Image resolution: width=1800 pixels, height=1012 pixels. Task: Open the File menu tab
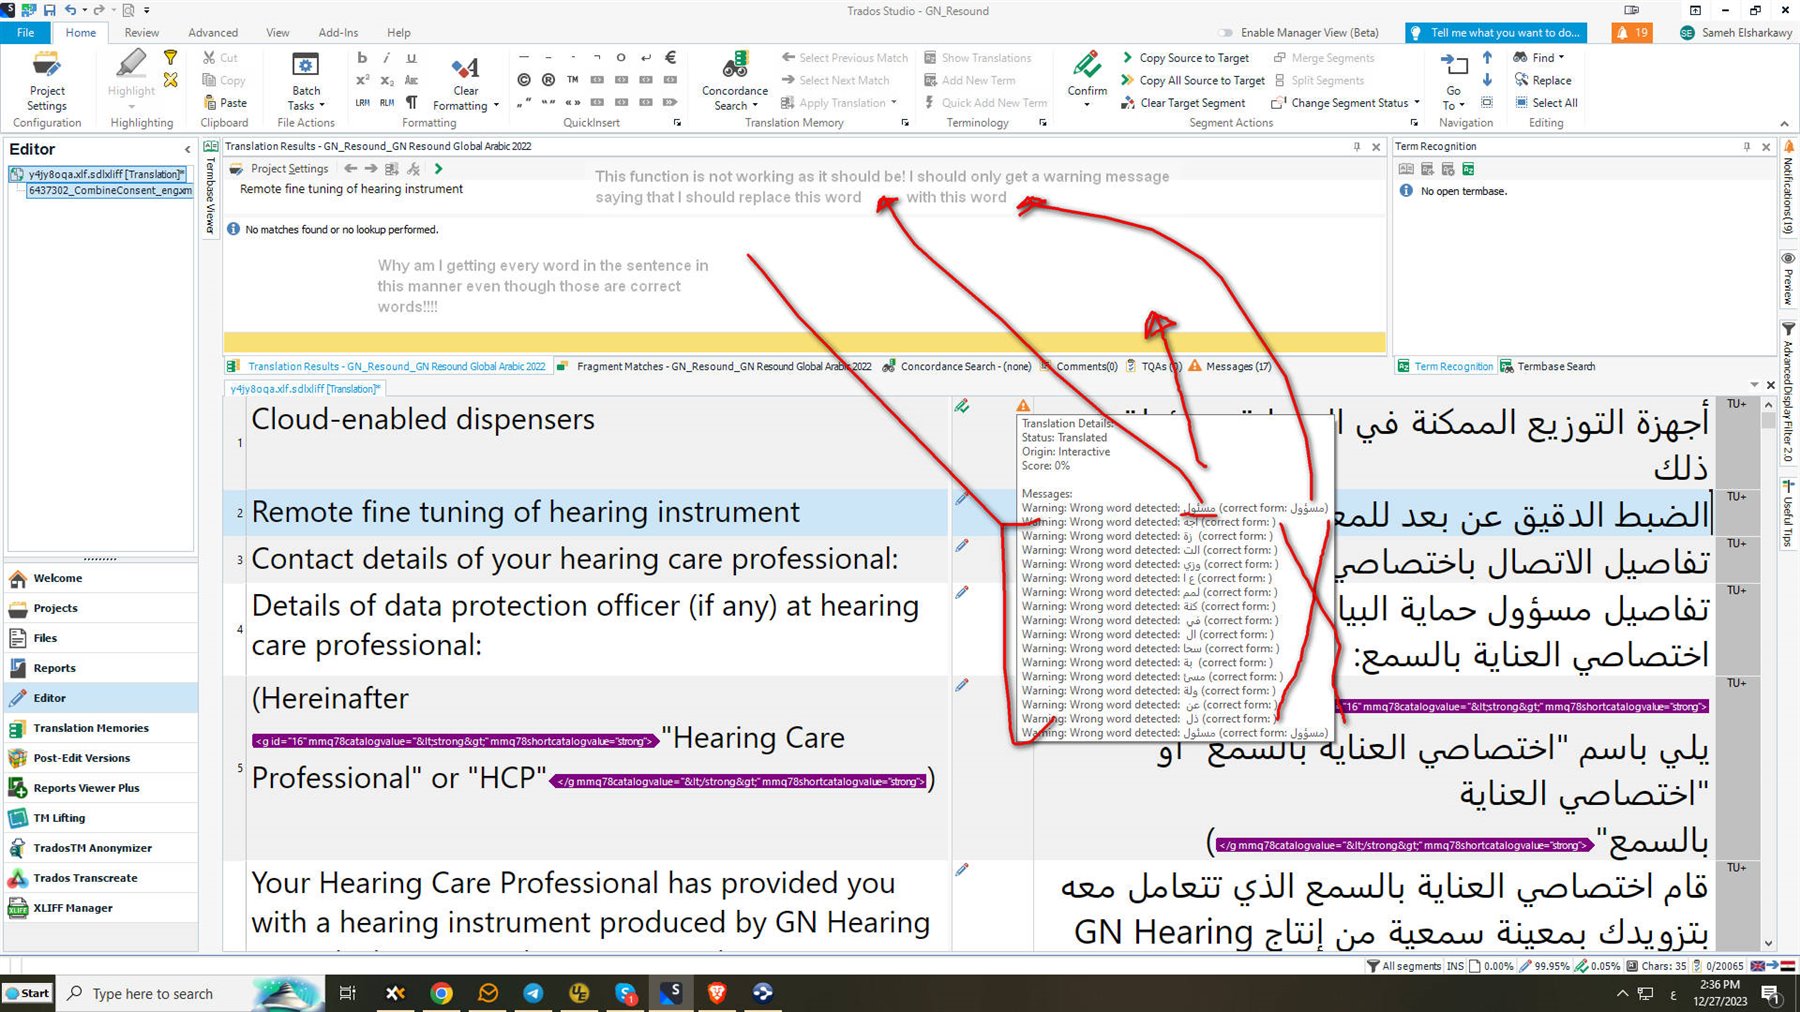click(x=25, y=32)
